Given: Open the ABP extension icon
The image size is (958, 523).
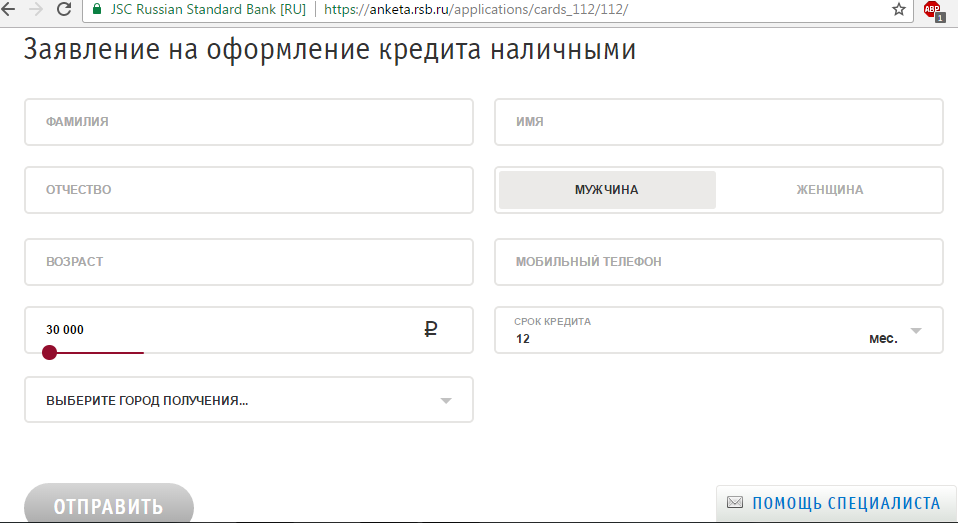Looking at the screenshot, I should [934, 10].
